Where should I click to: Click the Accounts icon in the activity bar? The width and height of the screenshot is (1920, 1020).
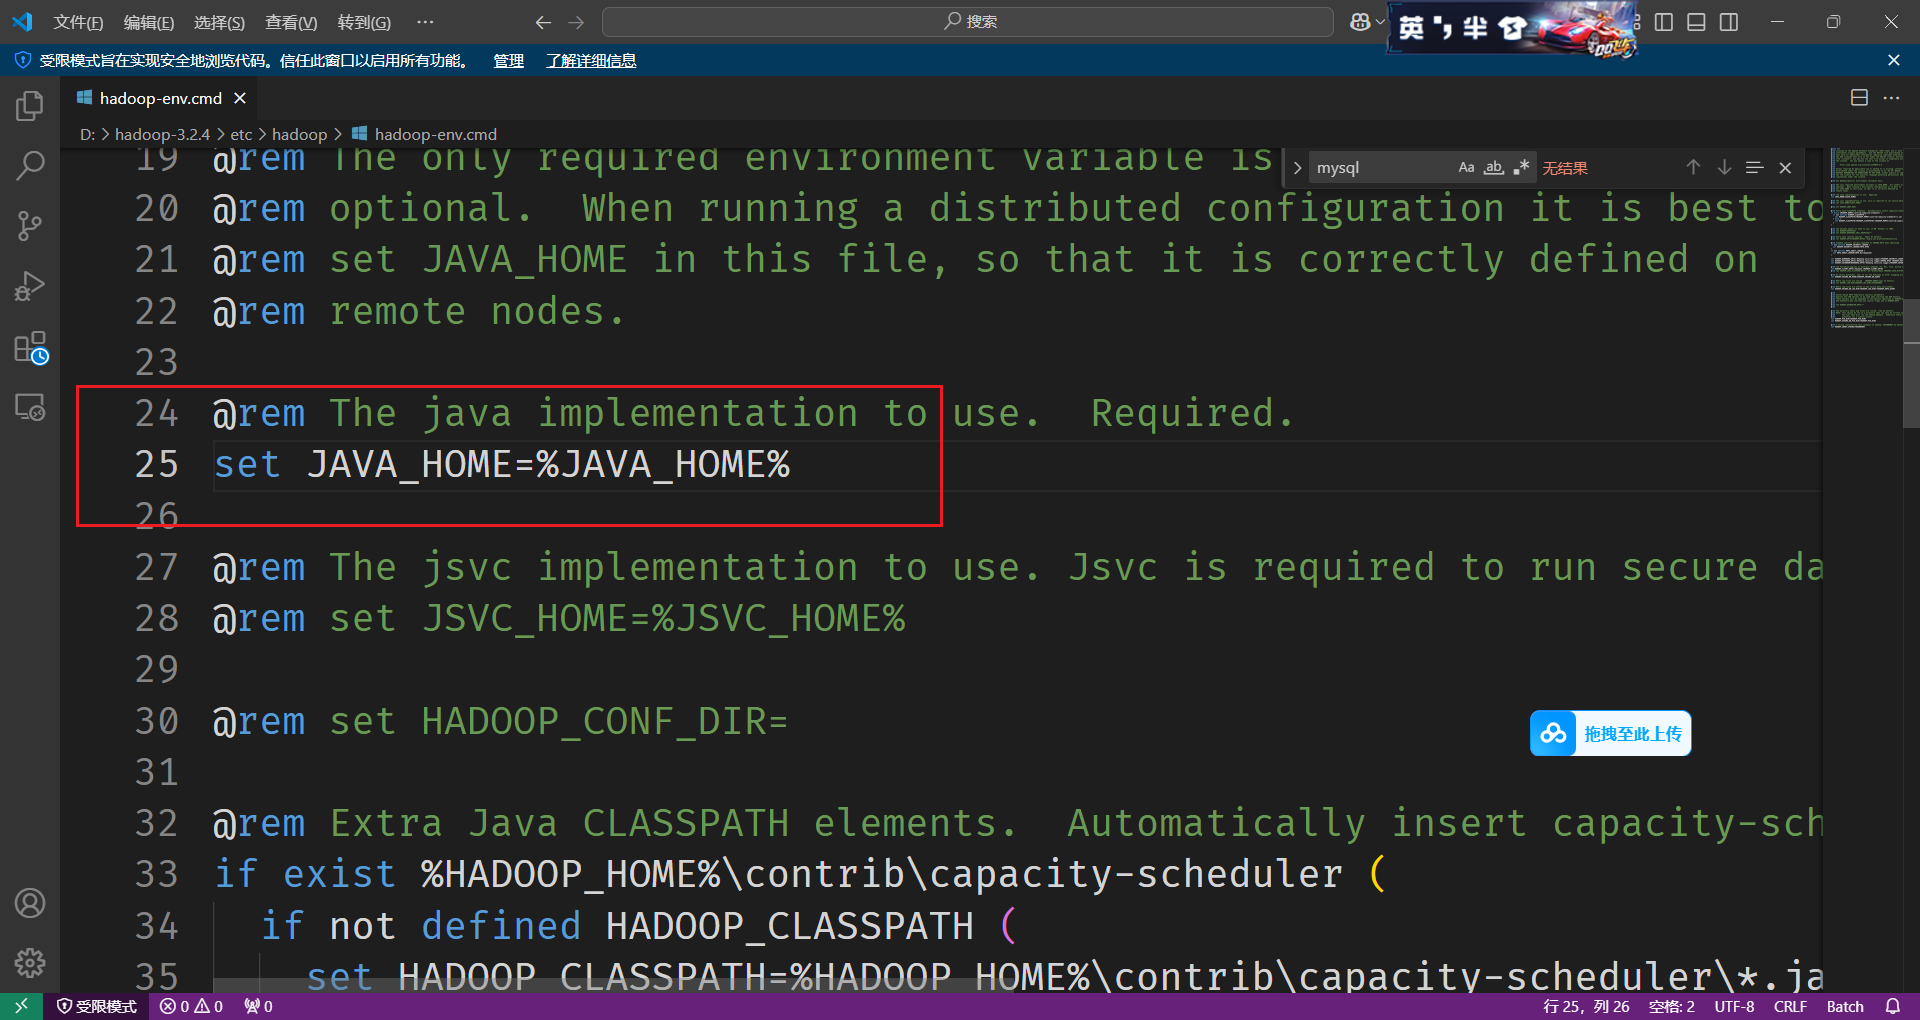coord(30,903)
